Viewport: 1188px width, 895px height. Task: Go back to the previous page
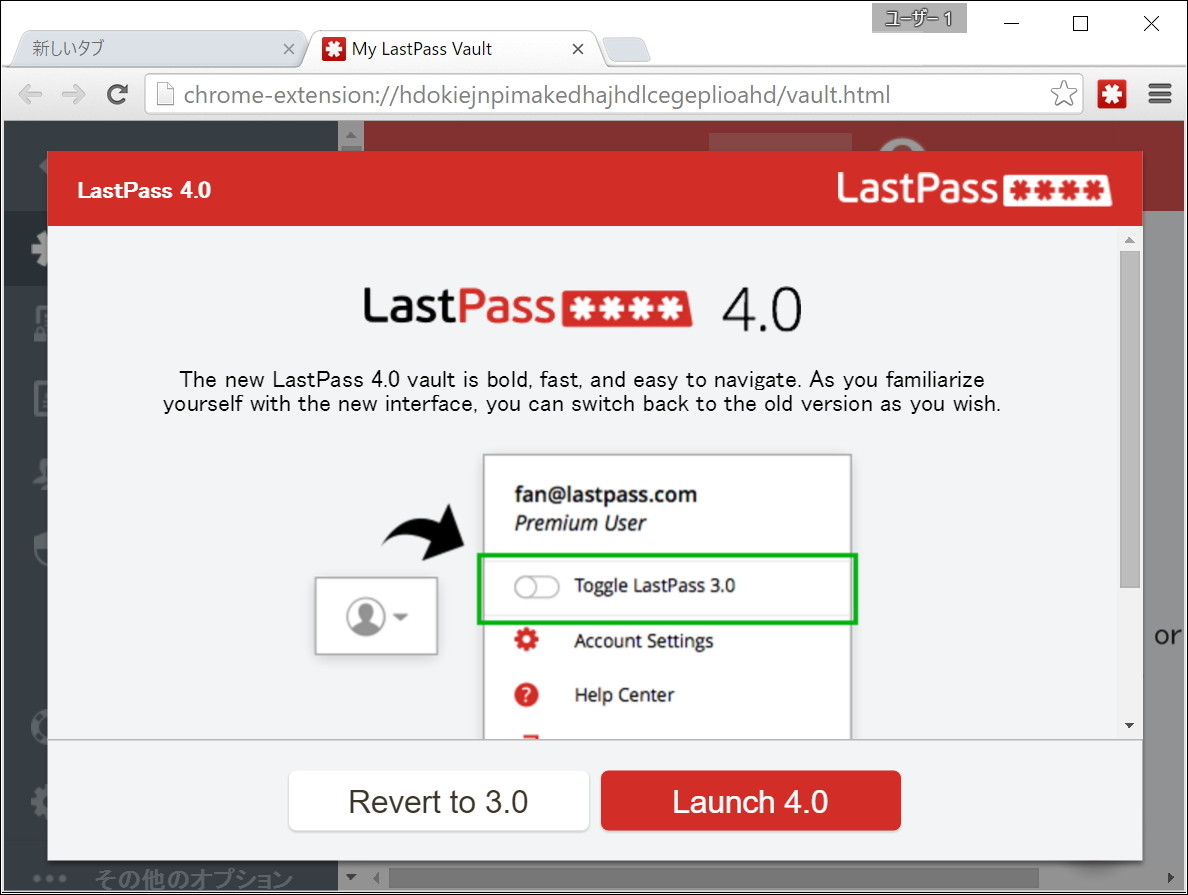click(x=31, y=94)
